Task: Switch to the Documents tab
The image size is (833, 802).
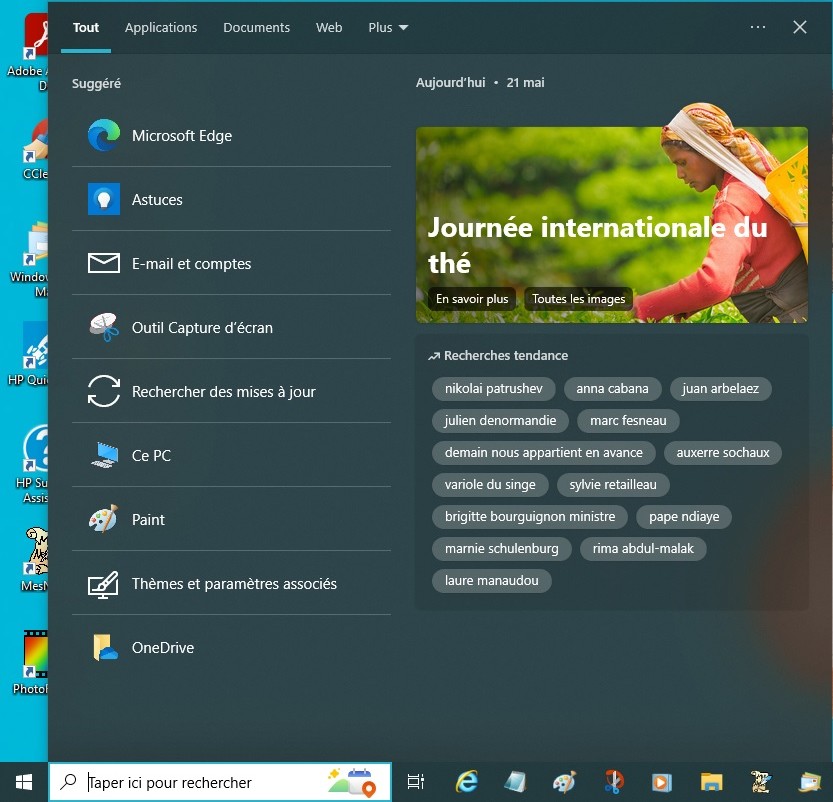Action: (x=257, y=28)
